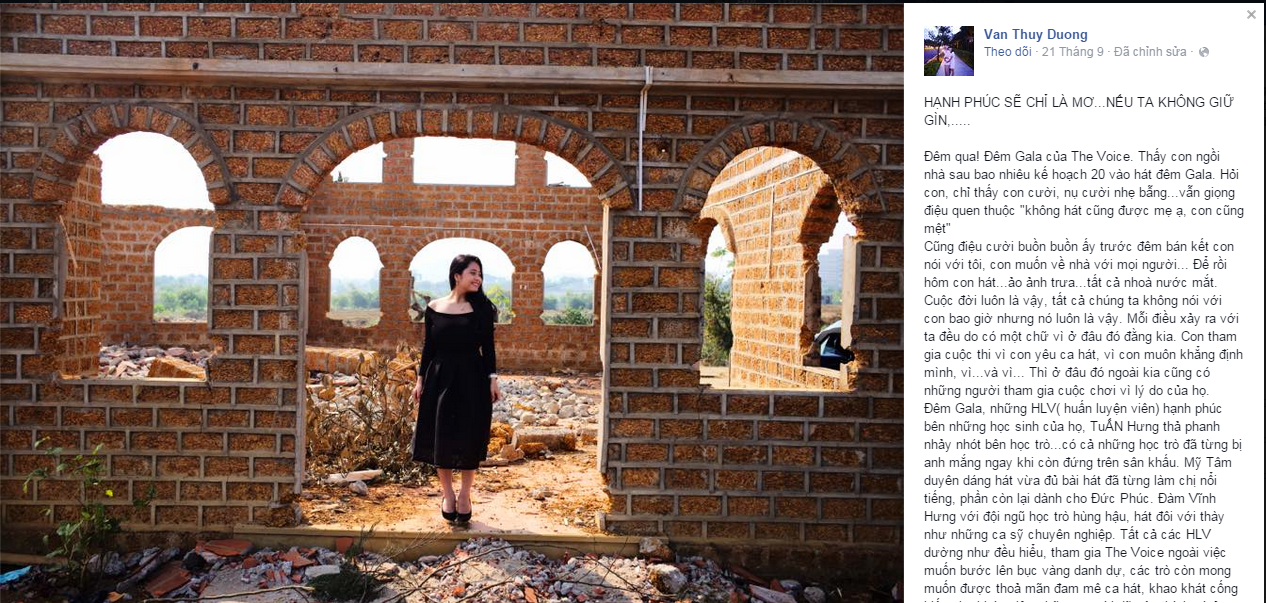This screenshot has width=1266, height=603.
Task: View edit history via 'Đã chỉnh sửa'
Action: (x=1150, y=52)
